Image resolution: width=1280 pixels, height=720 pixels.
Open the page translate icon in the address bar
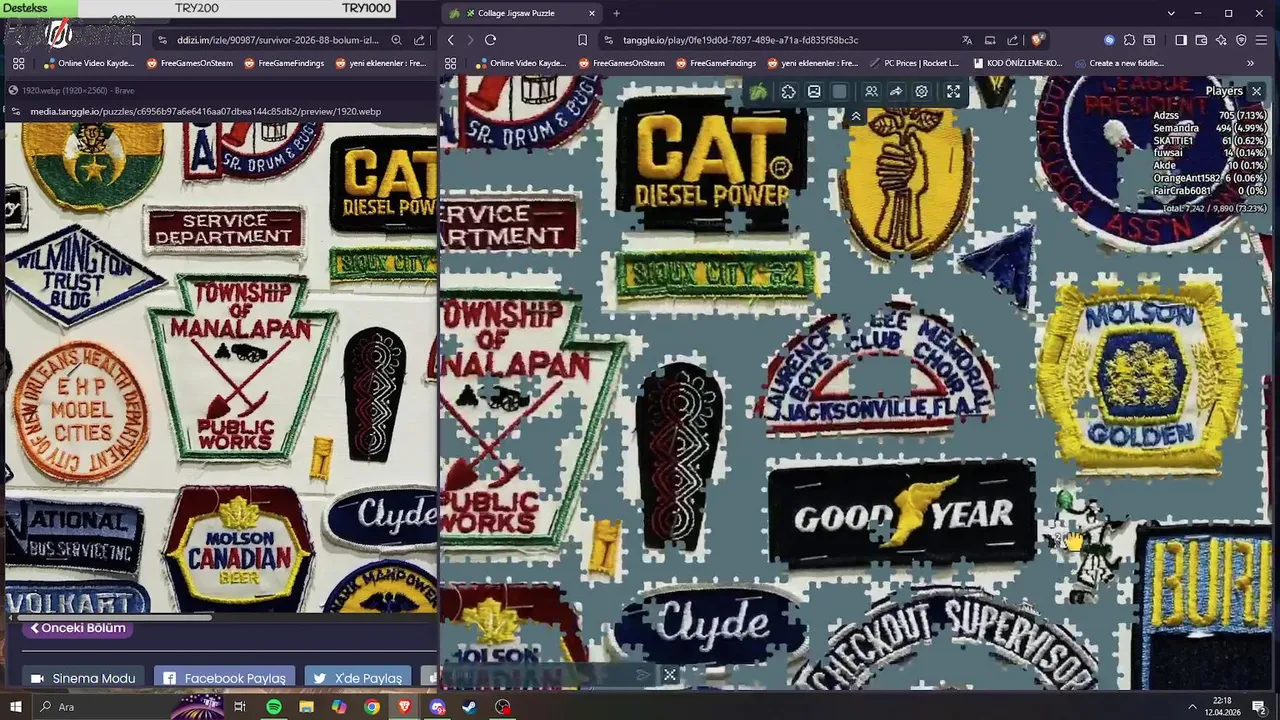(967, 40)
